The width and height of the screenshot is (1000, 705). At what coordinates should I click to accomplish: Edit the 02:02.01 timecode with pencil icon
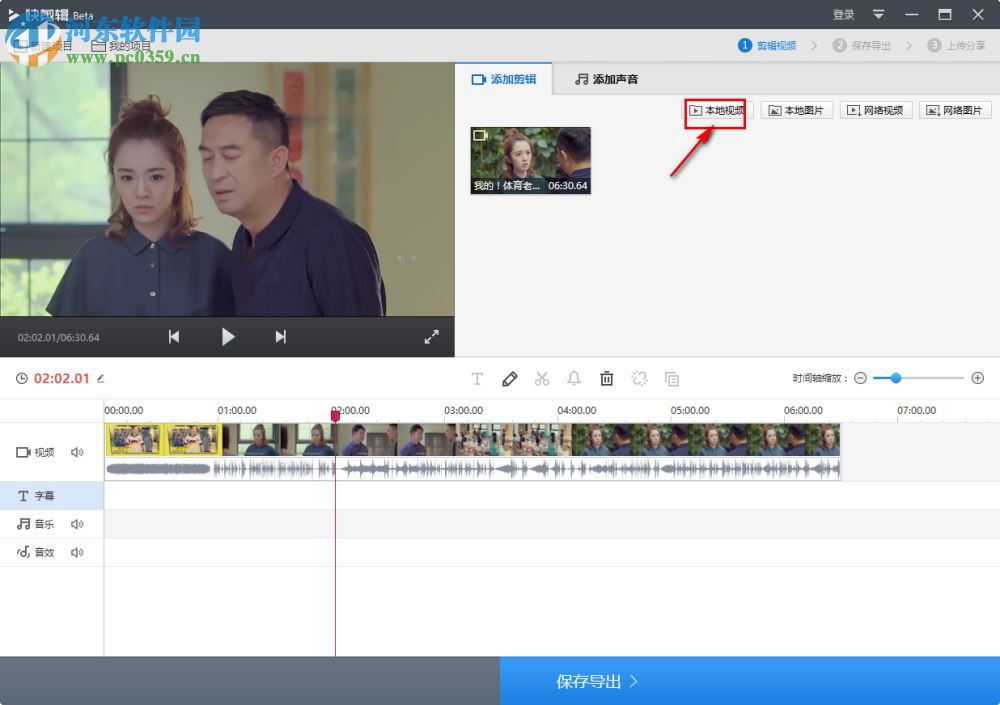100,379
